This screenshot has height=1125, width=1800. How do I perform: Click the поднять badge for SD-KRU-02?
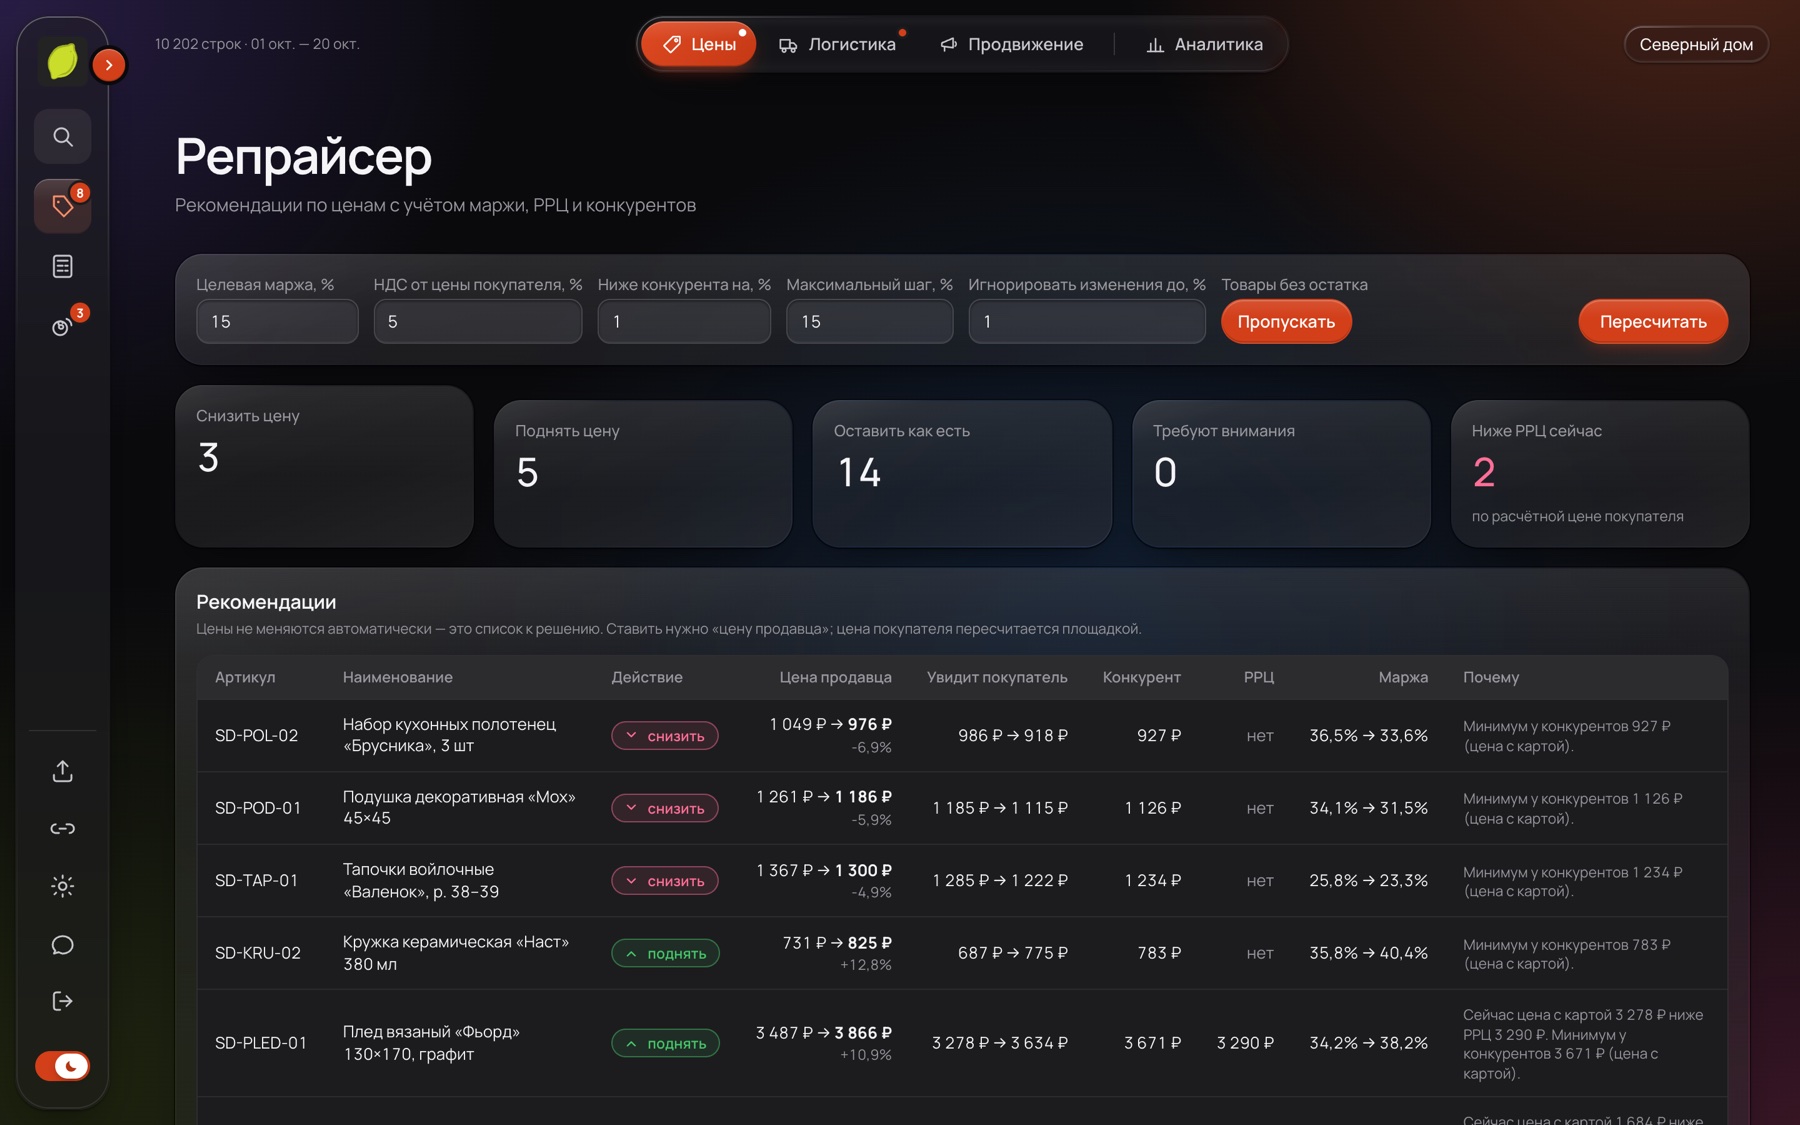click(665, 954)
